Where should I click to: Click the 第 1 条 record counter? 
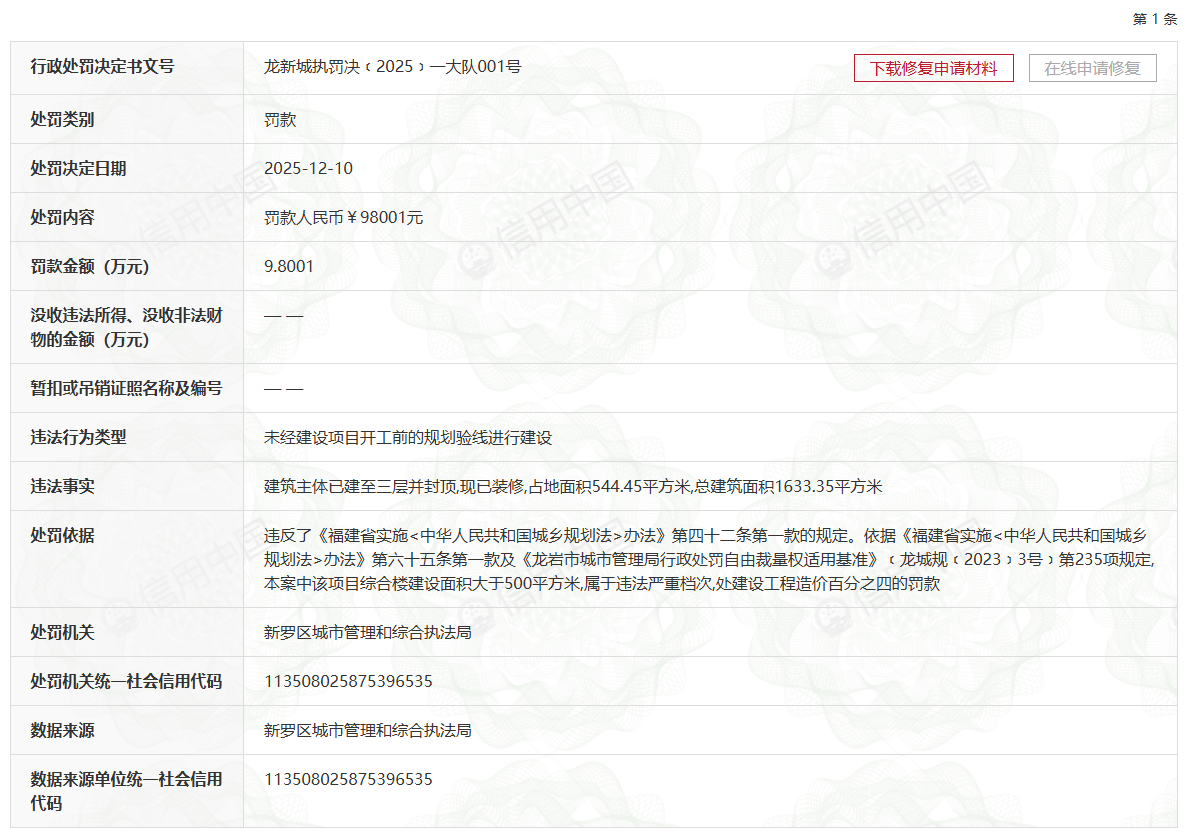[1154, 19]
